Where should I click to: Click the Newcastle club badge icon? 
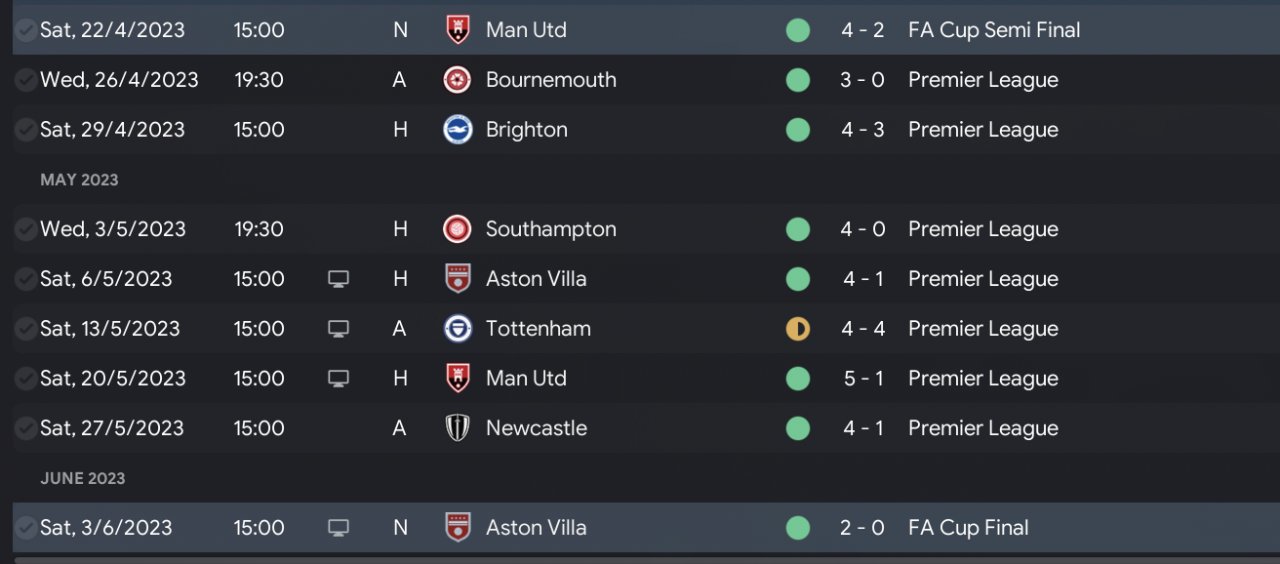tap(457, 428)
